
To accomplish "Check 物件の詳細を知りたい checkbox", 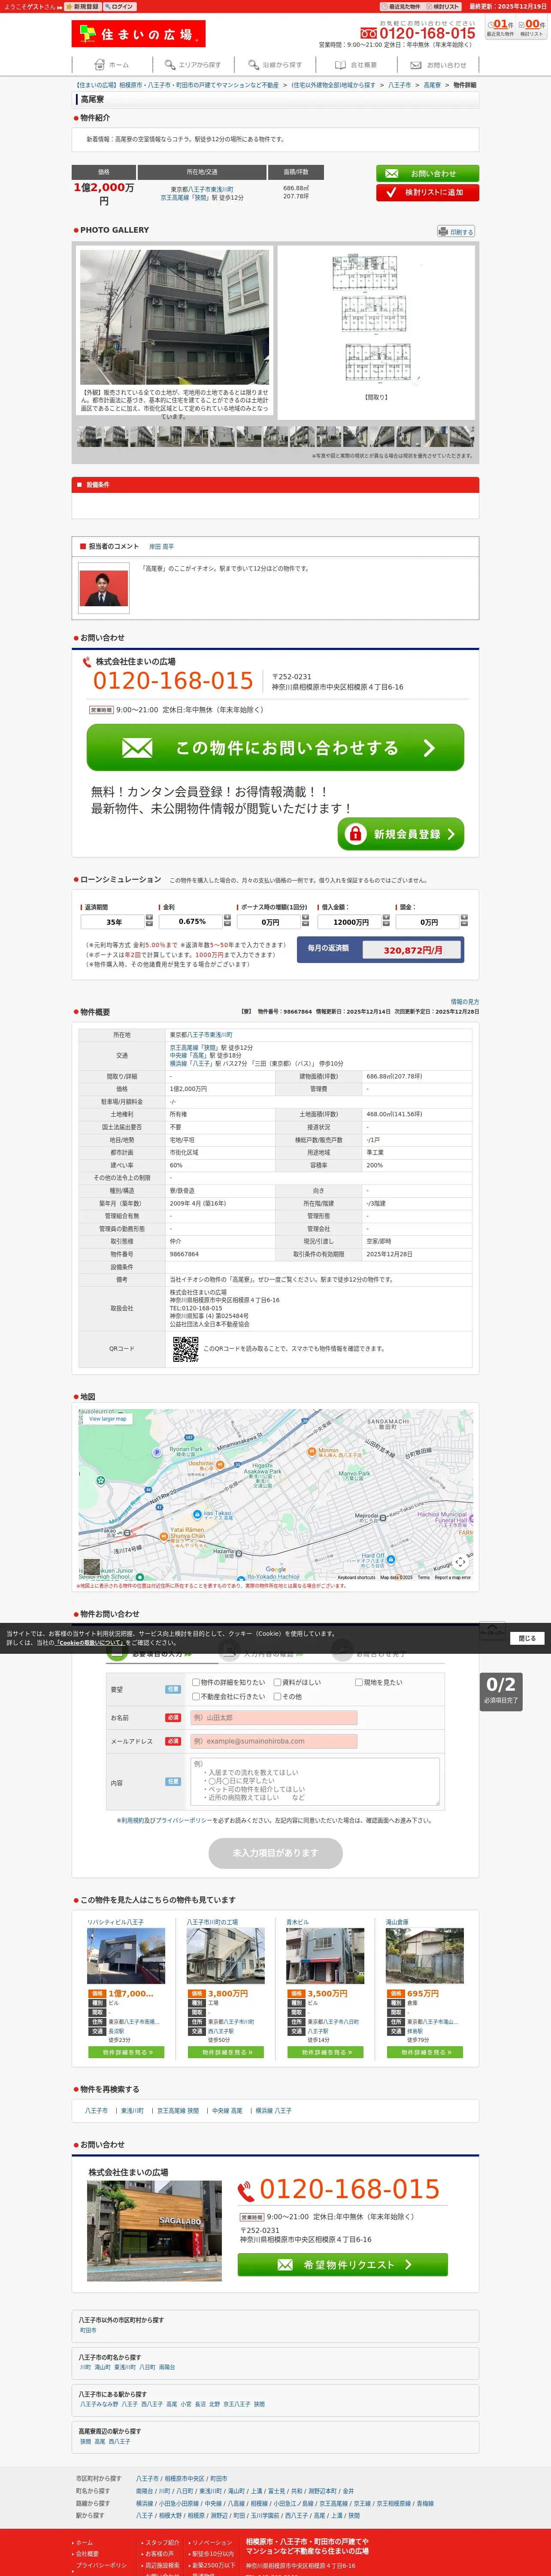I will tap(196, 1682).
